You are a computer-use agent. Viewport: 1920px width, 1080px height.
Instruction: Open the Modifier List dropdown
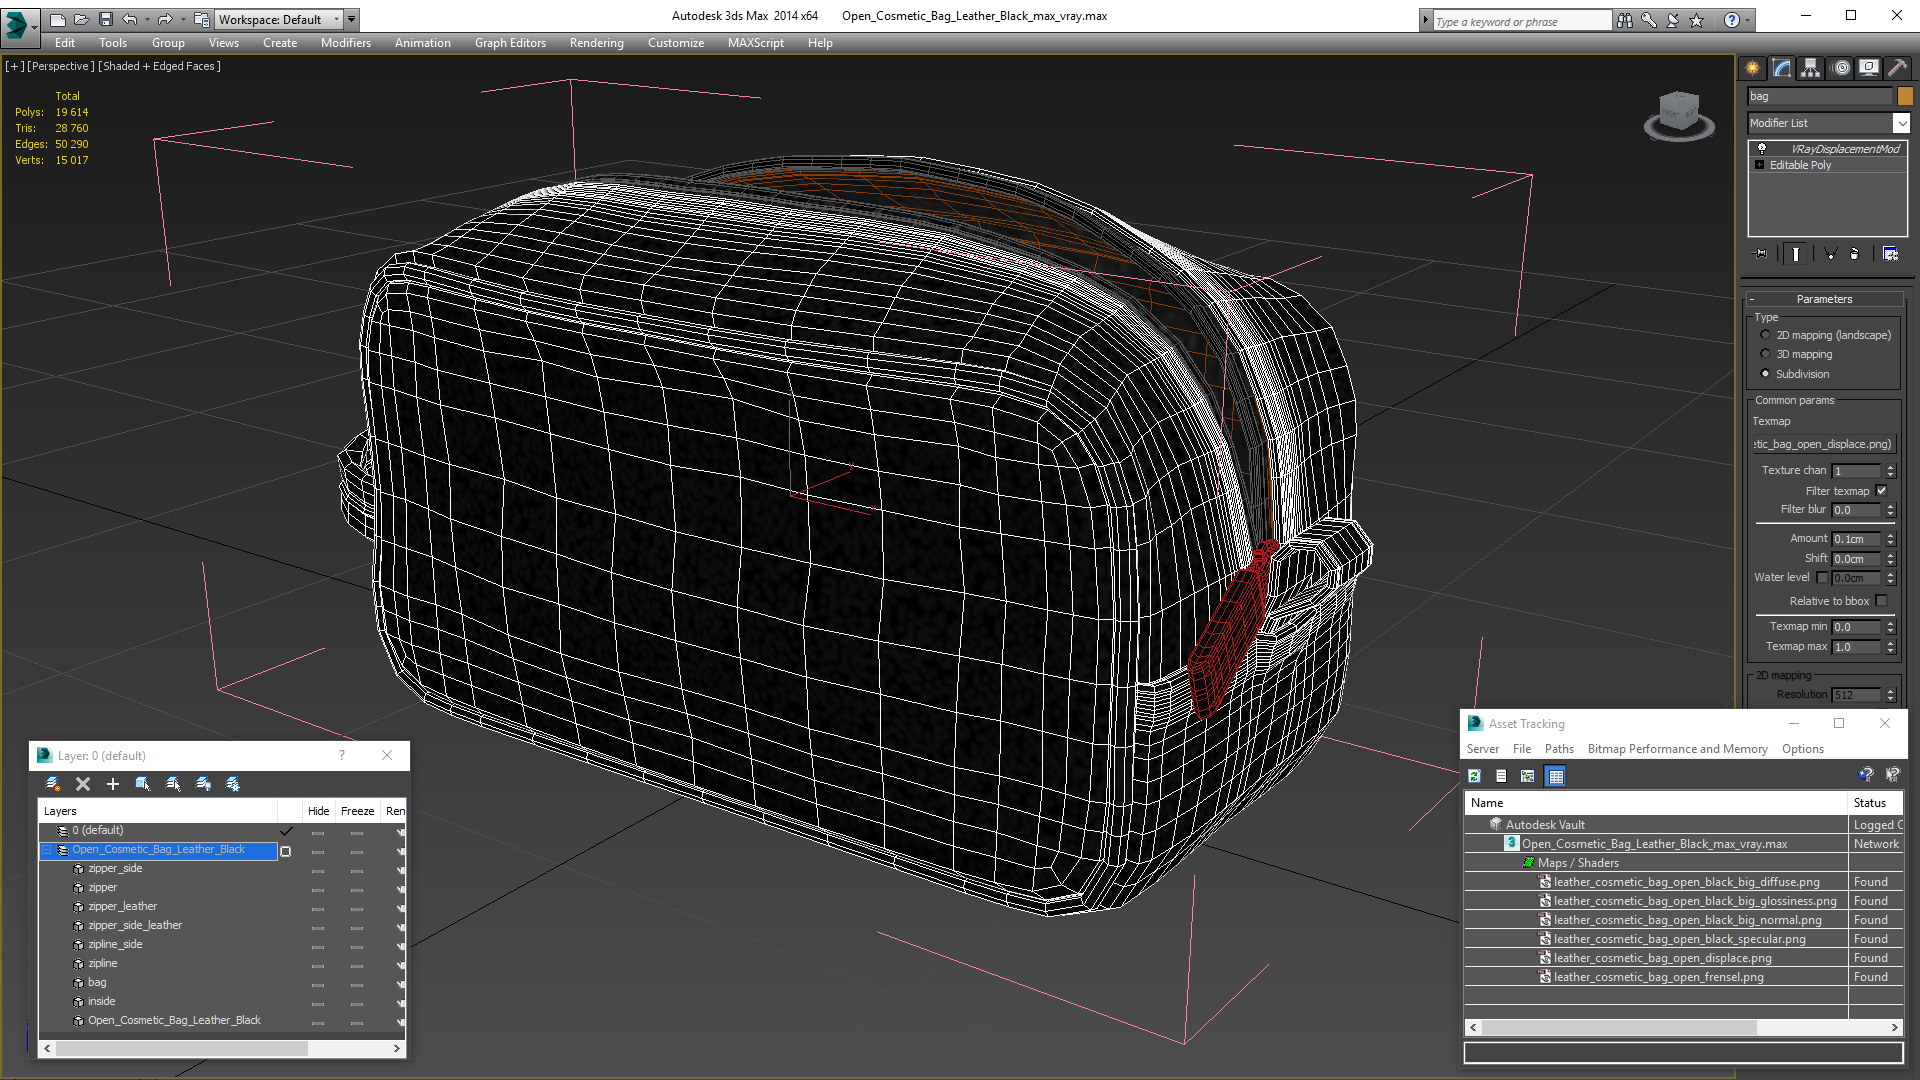click(x=1901, y=123)
